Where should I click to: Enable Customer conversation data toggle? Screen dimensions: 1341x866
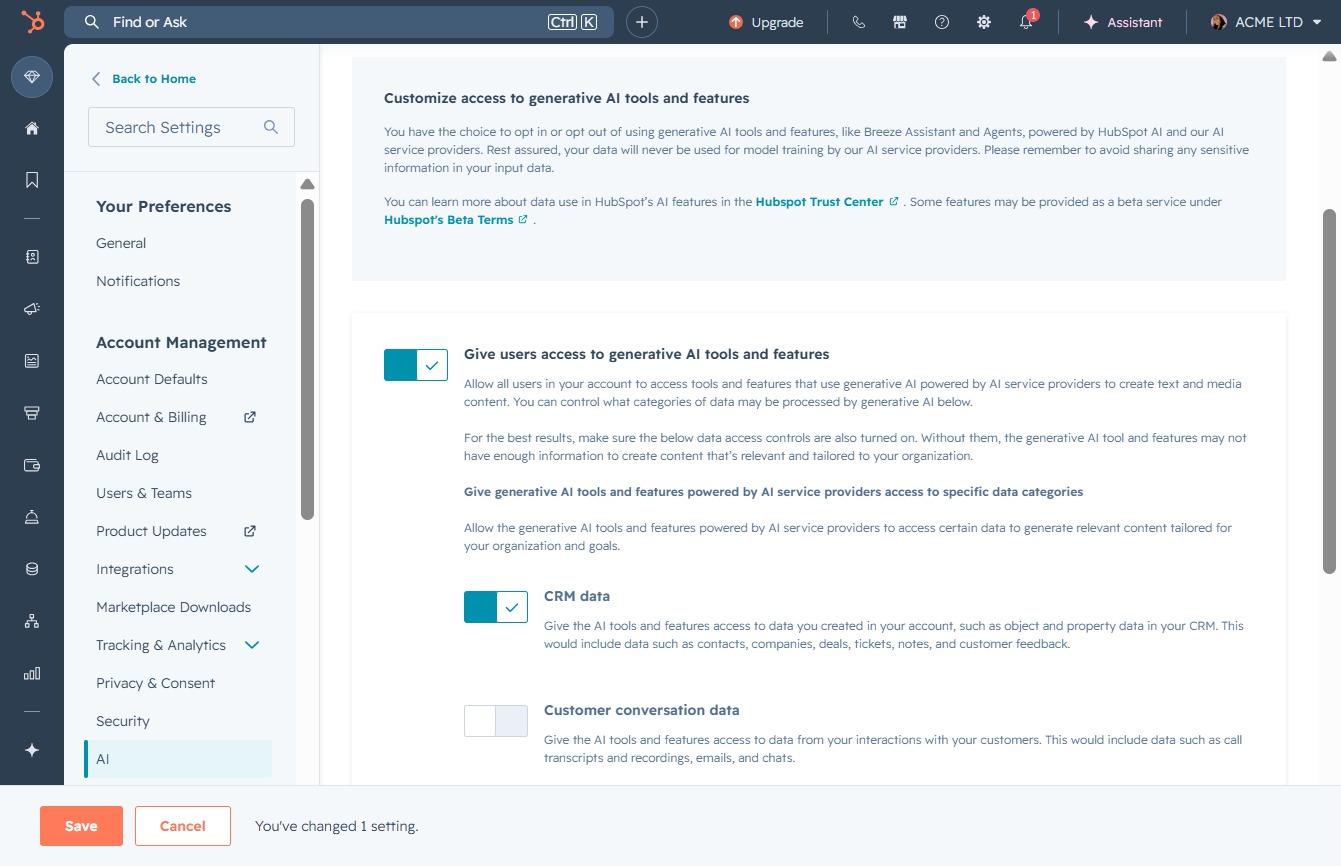[496, 721]
